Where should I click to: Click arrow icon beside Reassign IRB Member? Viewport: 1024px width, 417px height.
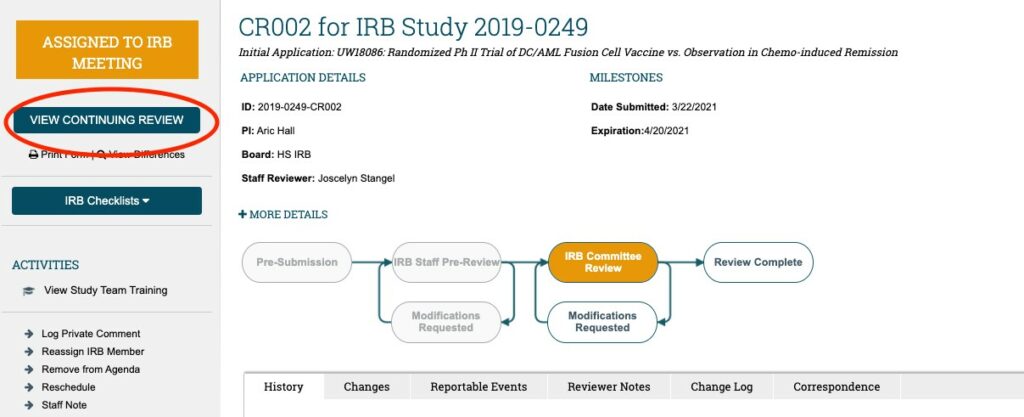[29, 352]
